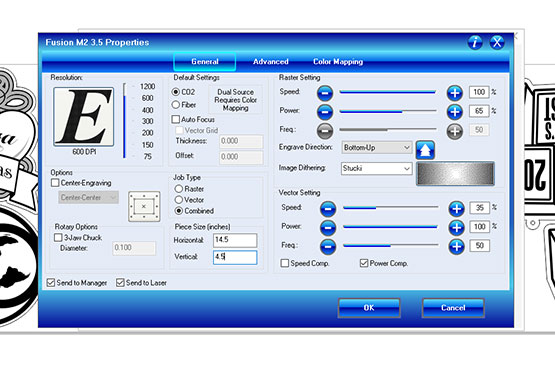Viewport: 555px width, 368px height.
Task: Click the Vector Power percentage field
Action: coord(480,226)
